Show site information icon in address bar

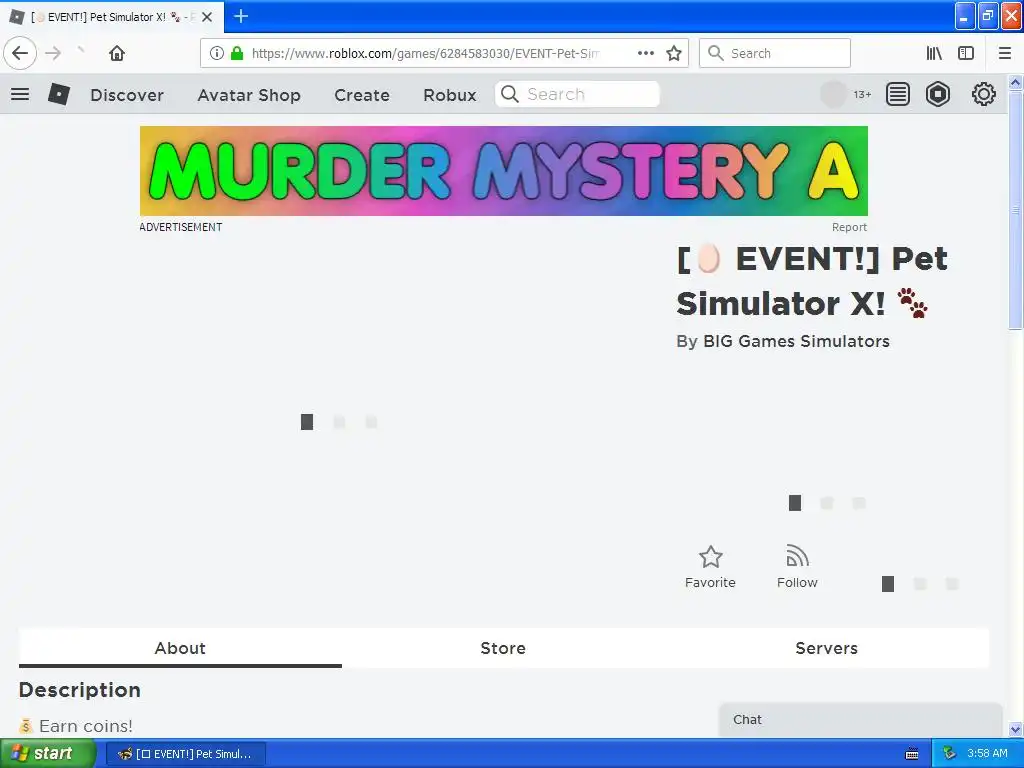tap(217, 53)
